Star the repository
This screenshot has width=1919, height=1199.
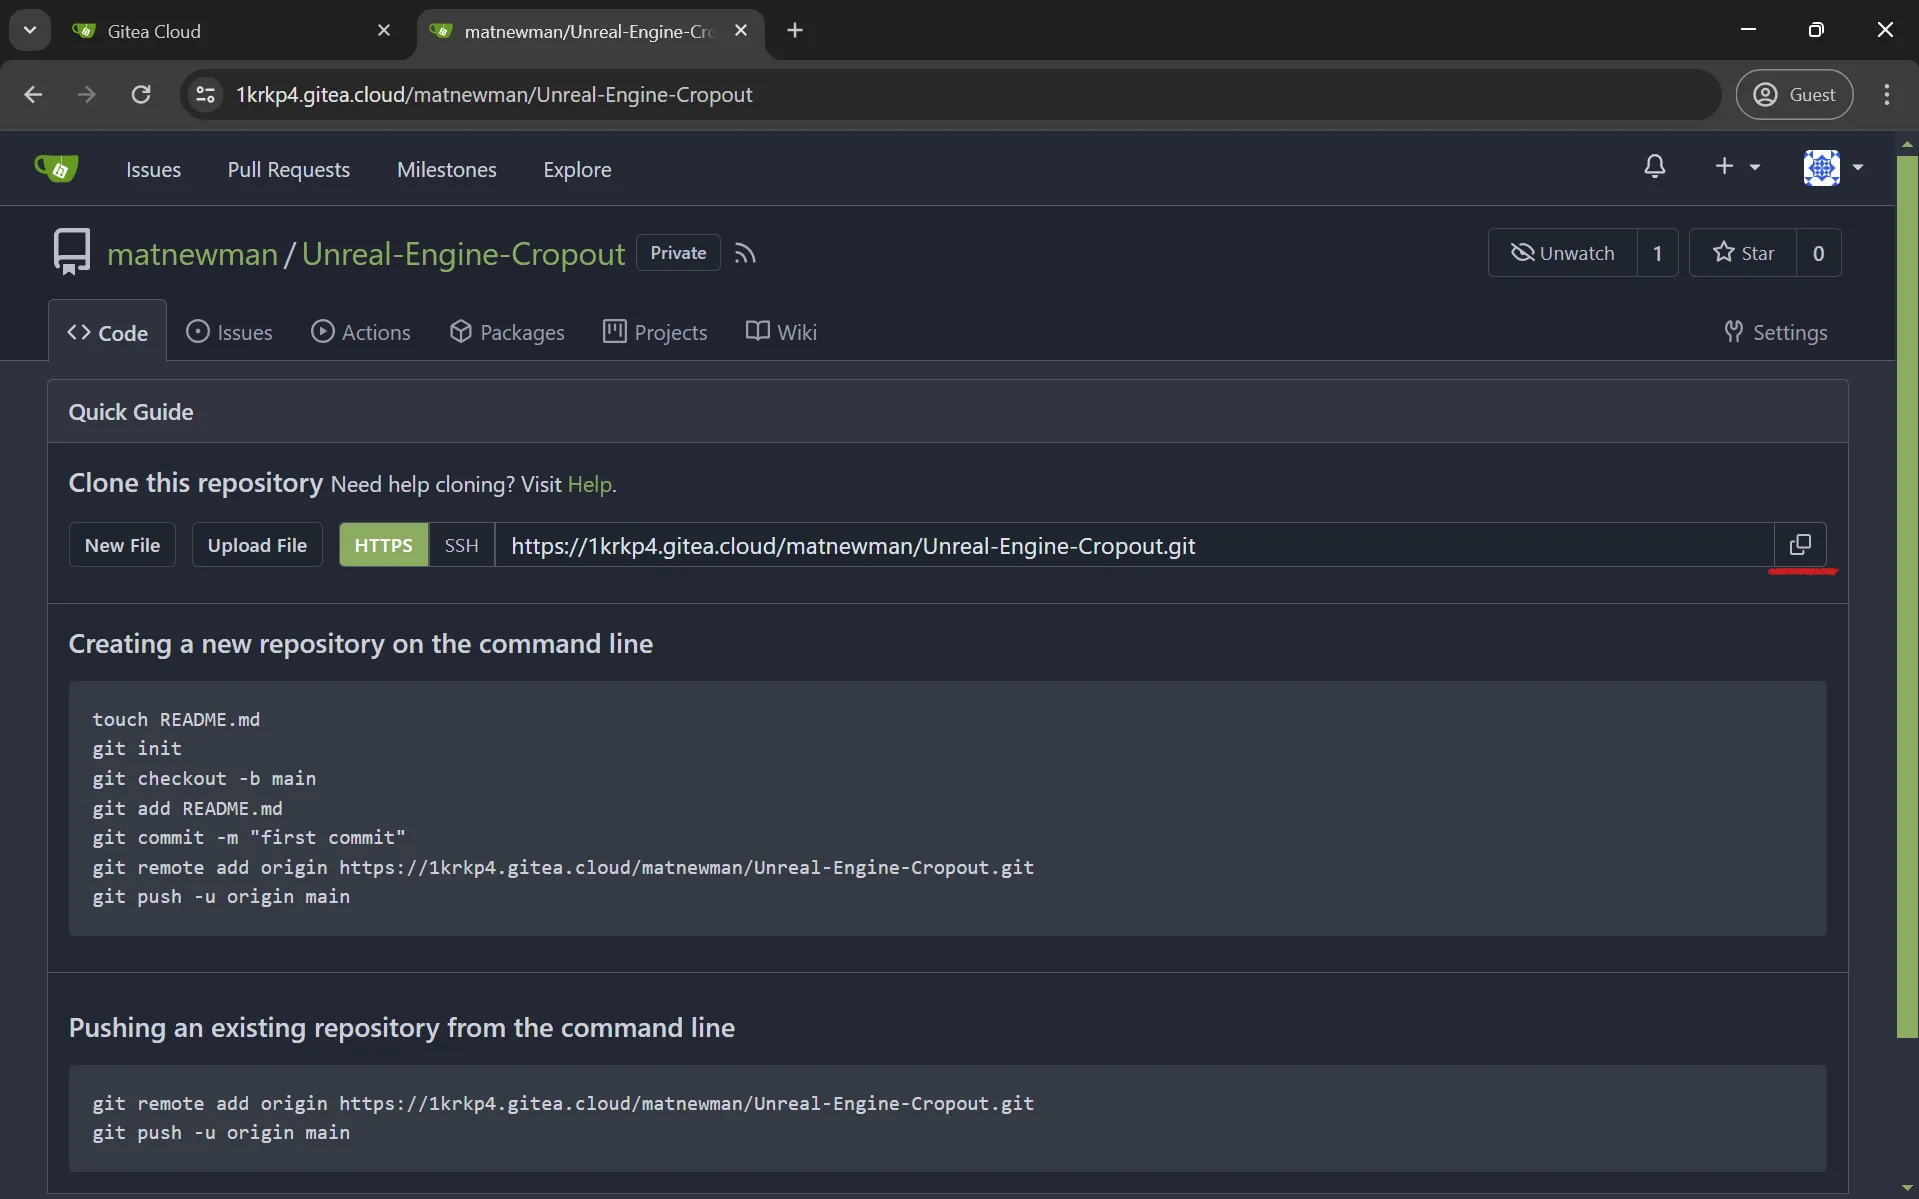tap(1744, 252)
